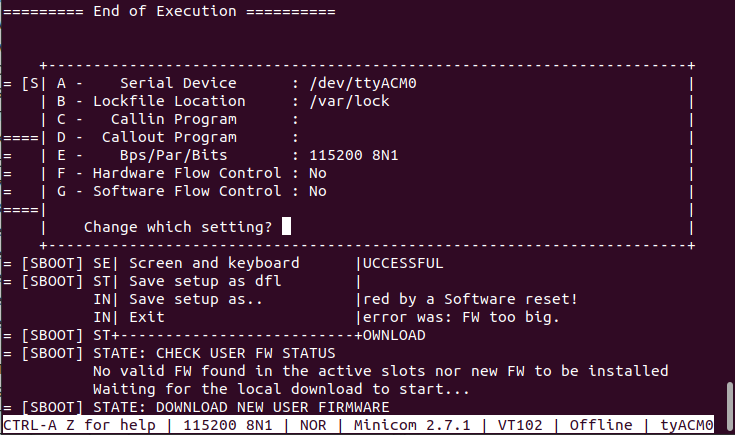Choose 'Save setup as dfl' menu entry
This screenshot has width=735, height=435.
[205, 281]
